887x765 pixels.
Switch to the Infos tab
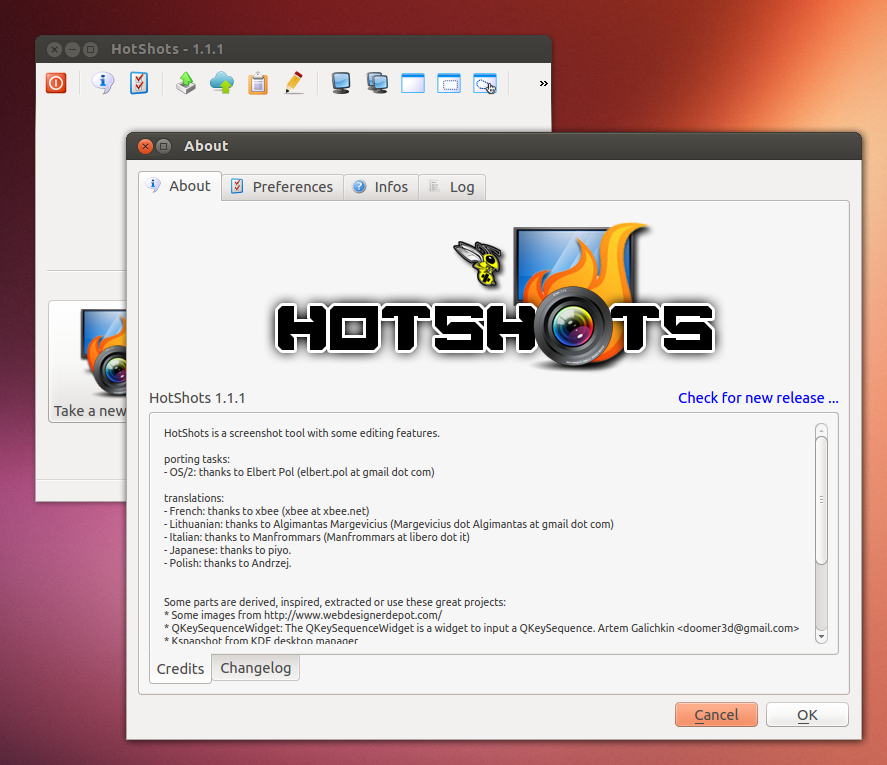click(x=381, y=187)
